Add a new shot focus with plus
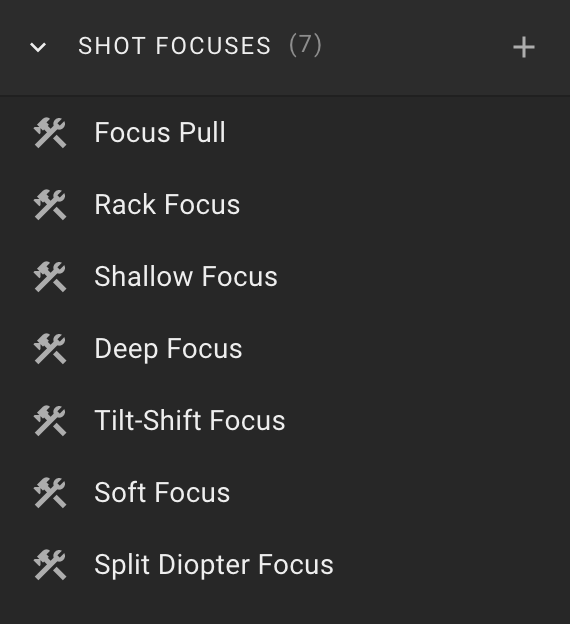 click(x=523, y=47)
